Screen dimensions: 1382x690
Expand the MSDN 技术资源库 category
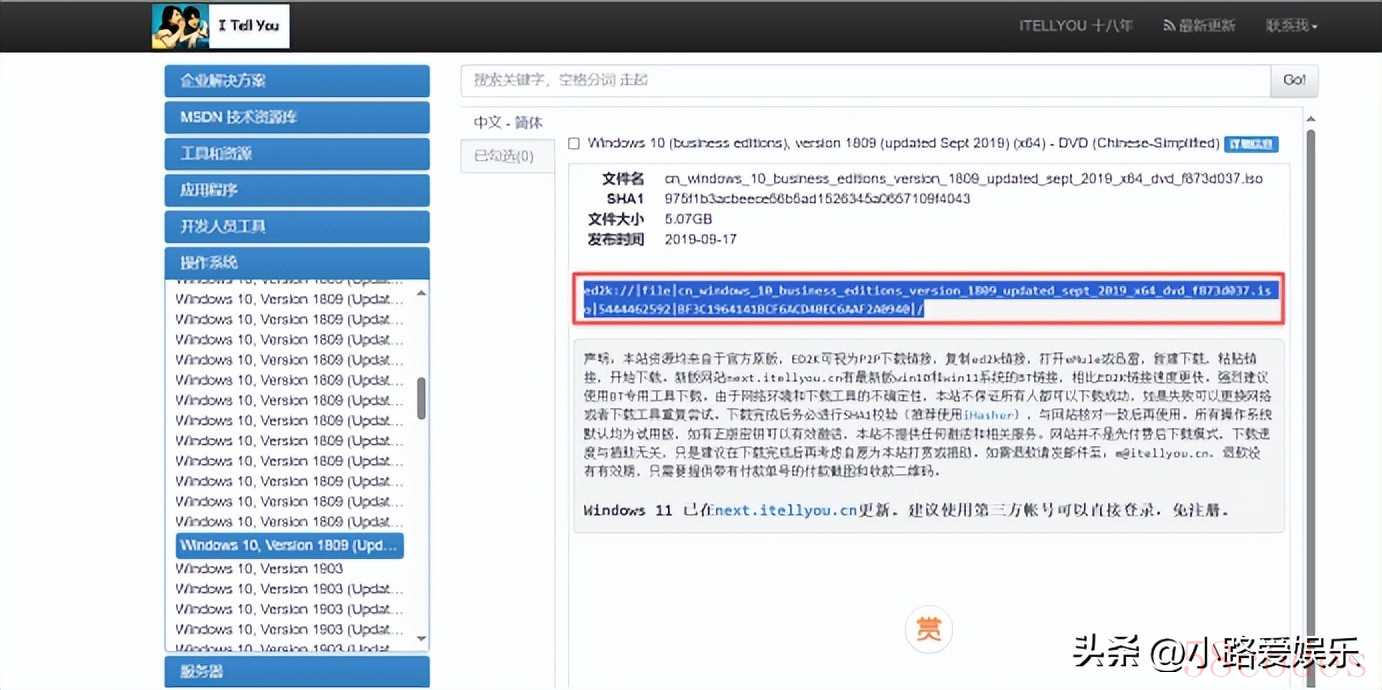297,117
